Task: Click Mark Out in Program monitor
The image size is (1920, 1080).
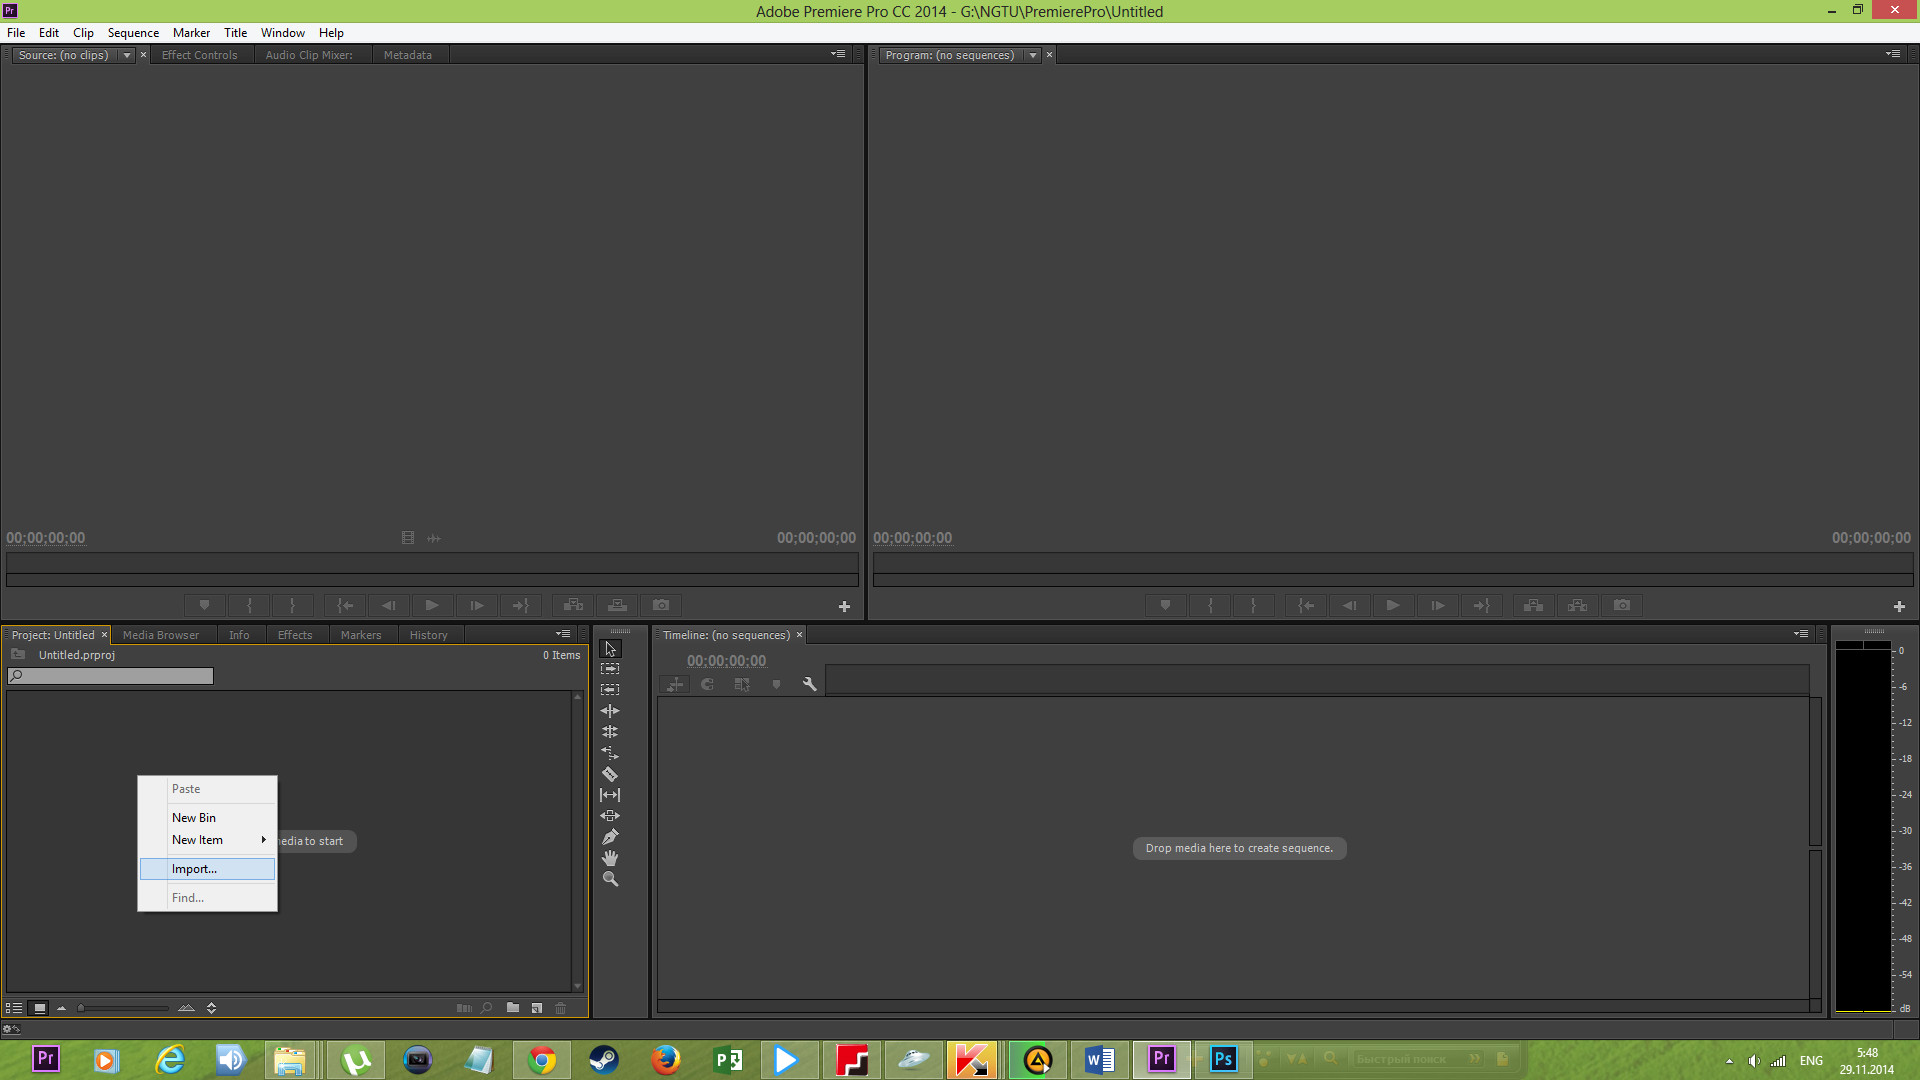Action: click(x=1253, y=605)
